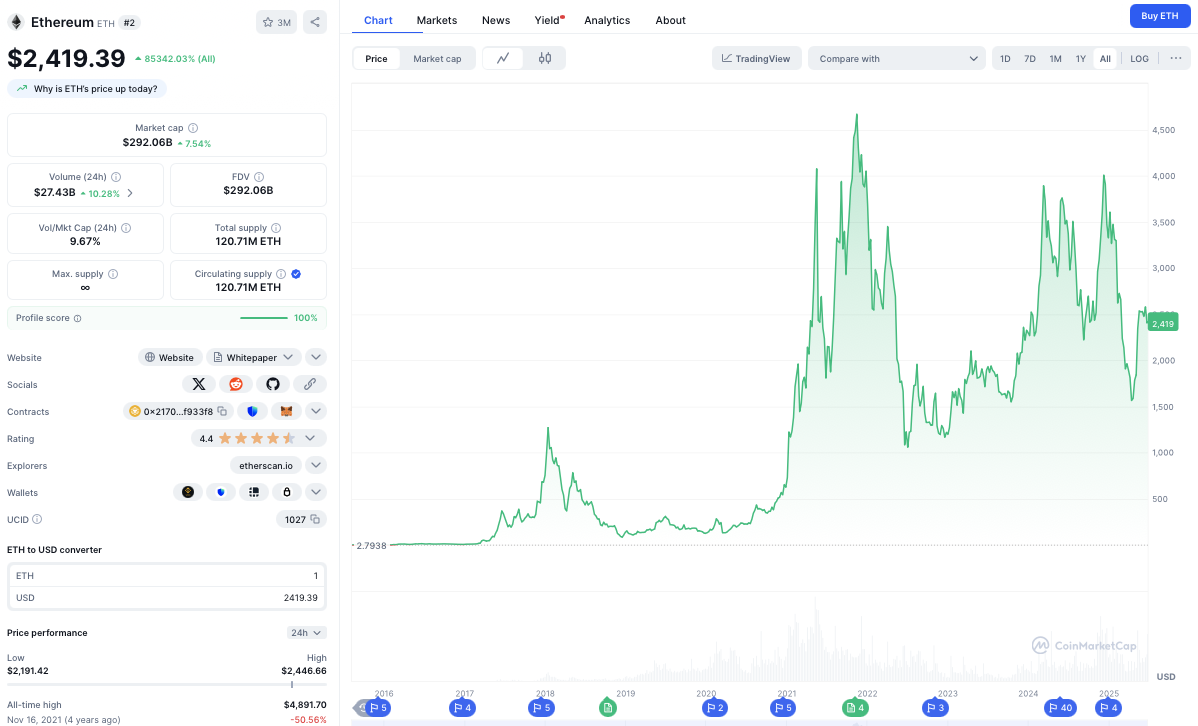Click the blue verified badge on Circulating supply
The width and height of the screenshot is (1198, 726).
point(296,274)
